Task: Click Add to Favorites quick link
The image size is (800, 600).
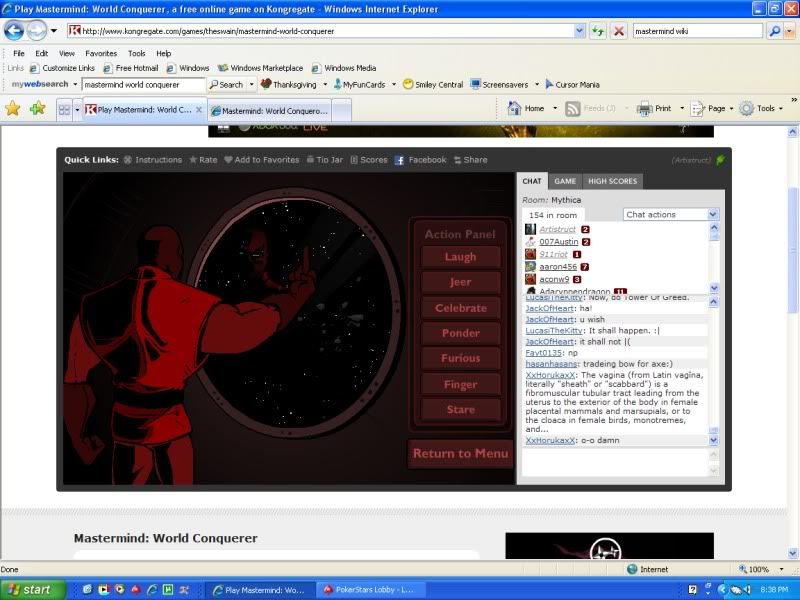Action: 262,160
